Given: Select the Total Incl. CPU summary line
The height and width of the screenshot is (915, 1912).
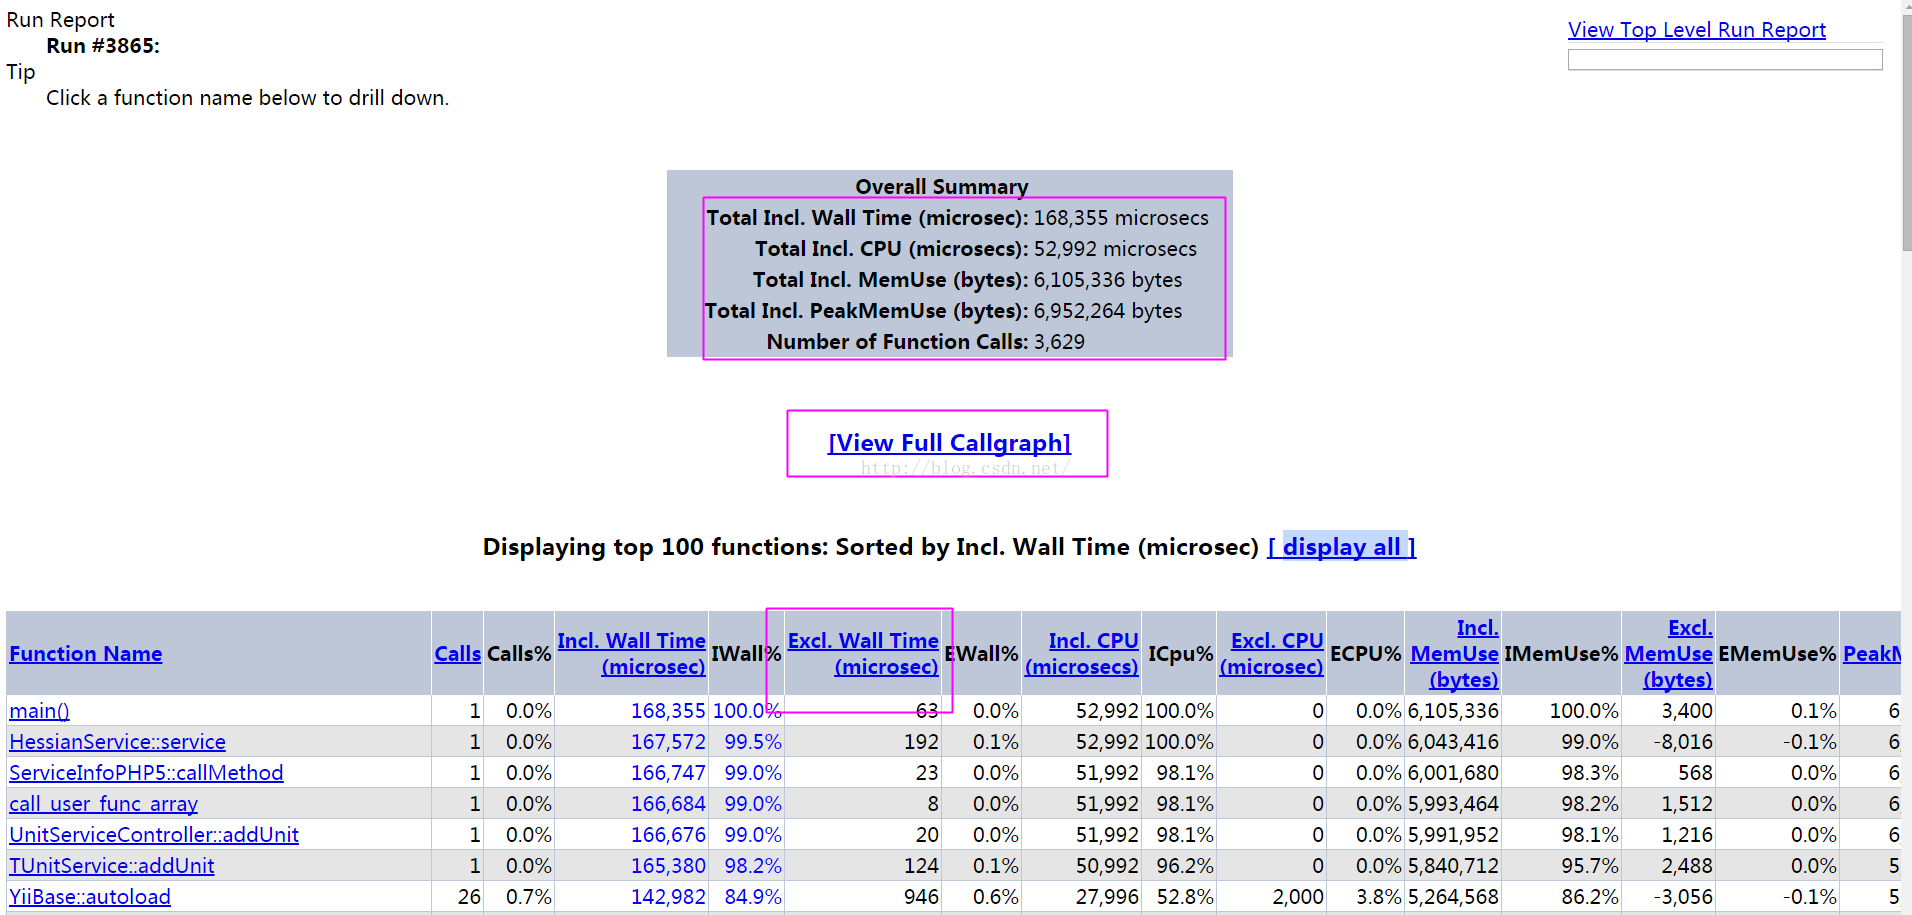Looking at the screenshot, I should 975,249.
